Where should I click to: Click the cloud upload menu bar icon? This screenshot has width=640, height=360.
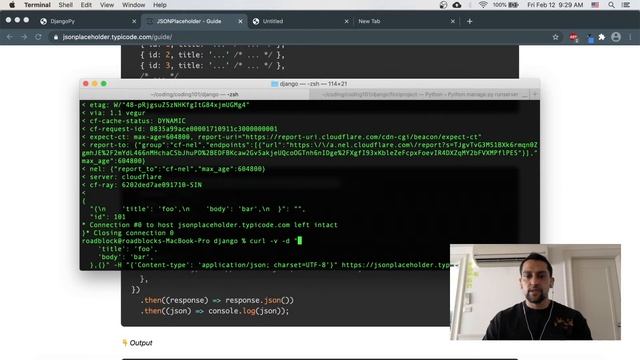(457, 5)
